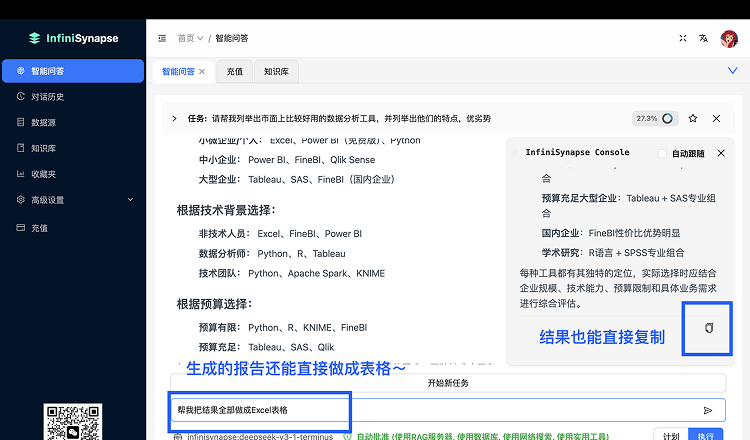Viewport: 750px width, 440px height.
Task: Expand 高级设置 chevron in sidebar
Action: [x=130, y=200]
